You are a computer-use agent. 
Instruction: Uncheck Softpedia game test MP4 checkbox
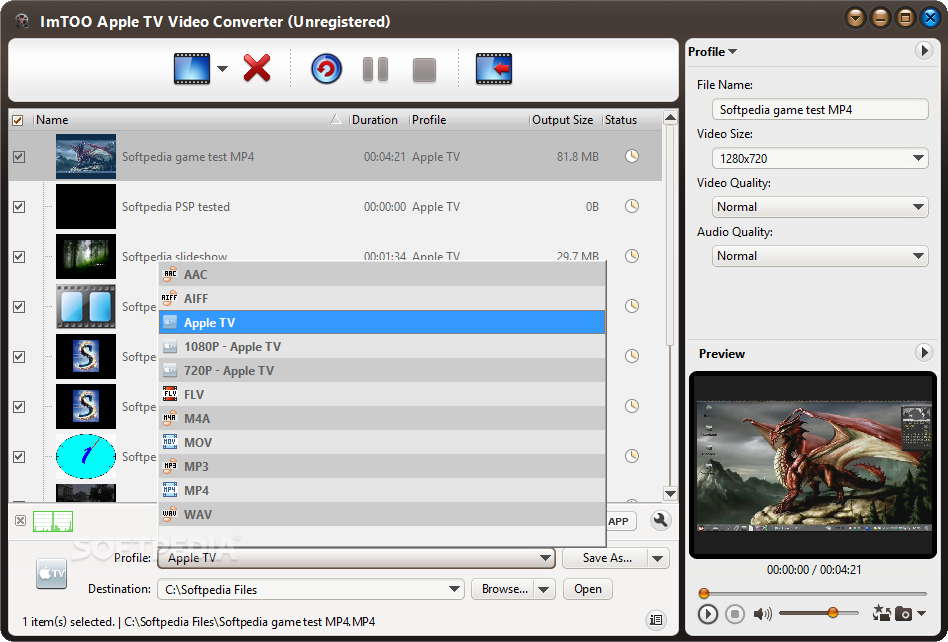point(19,157)
